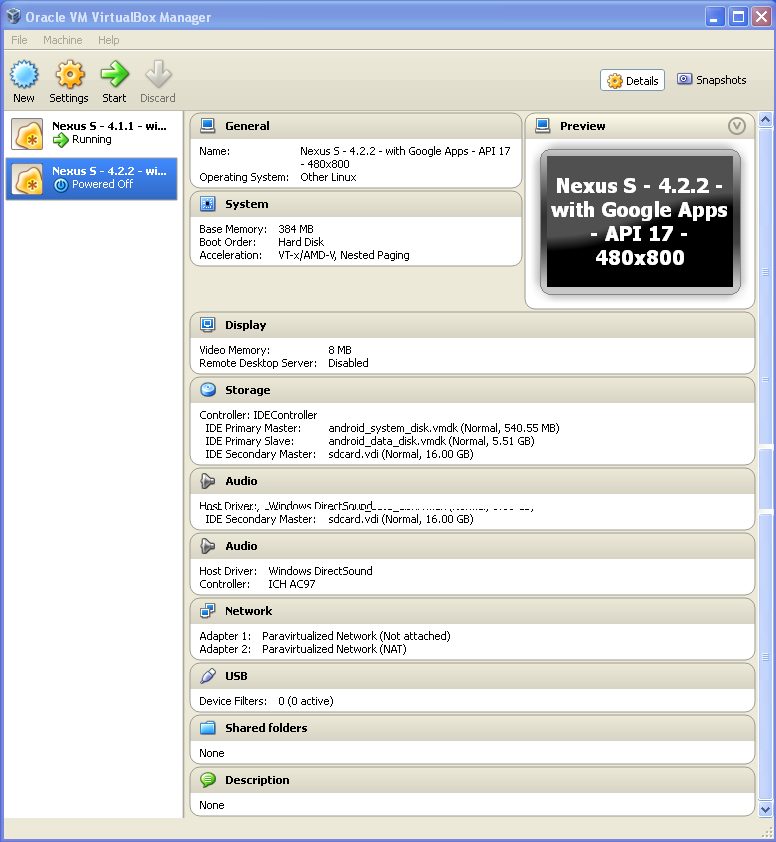Image resolution: width=776 pixels, height=842 pixels.
Task: Click the VirtualBox cube icon in title bar
Action: coord(13,16)
